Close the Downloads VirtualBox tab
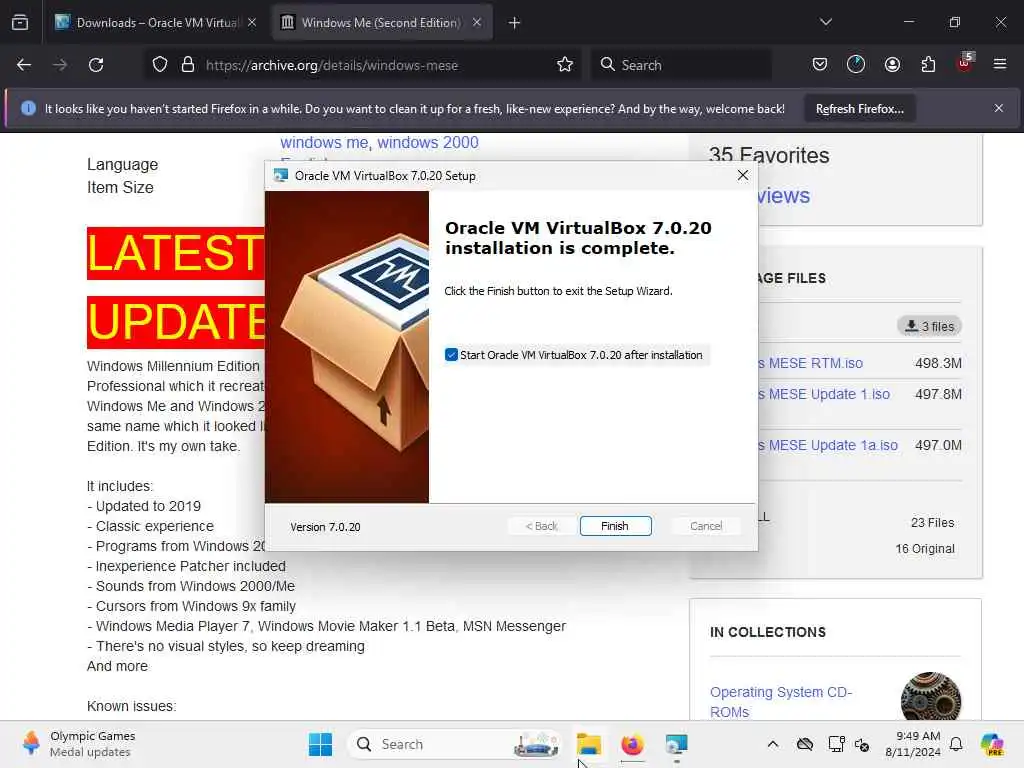1024x768 pixels. pos(252,23)
